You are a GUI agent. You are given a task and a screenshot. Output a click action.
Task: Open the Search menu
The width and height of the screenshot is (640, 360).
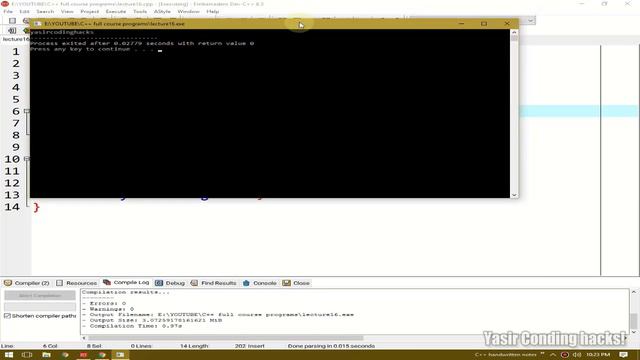pos(45,11)
